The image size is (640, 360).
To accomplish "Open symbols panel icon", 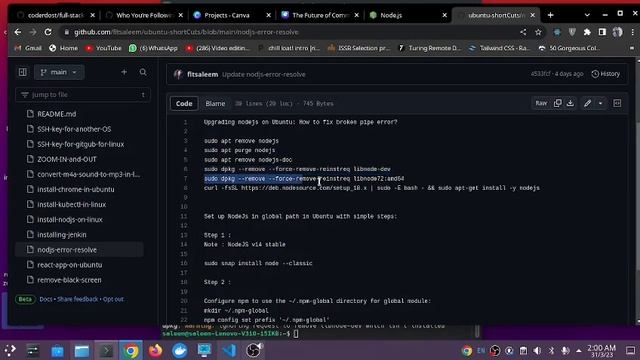I will (x=617, y=103).
